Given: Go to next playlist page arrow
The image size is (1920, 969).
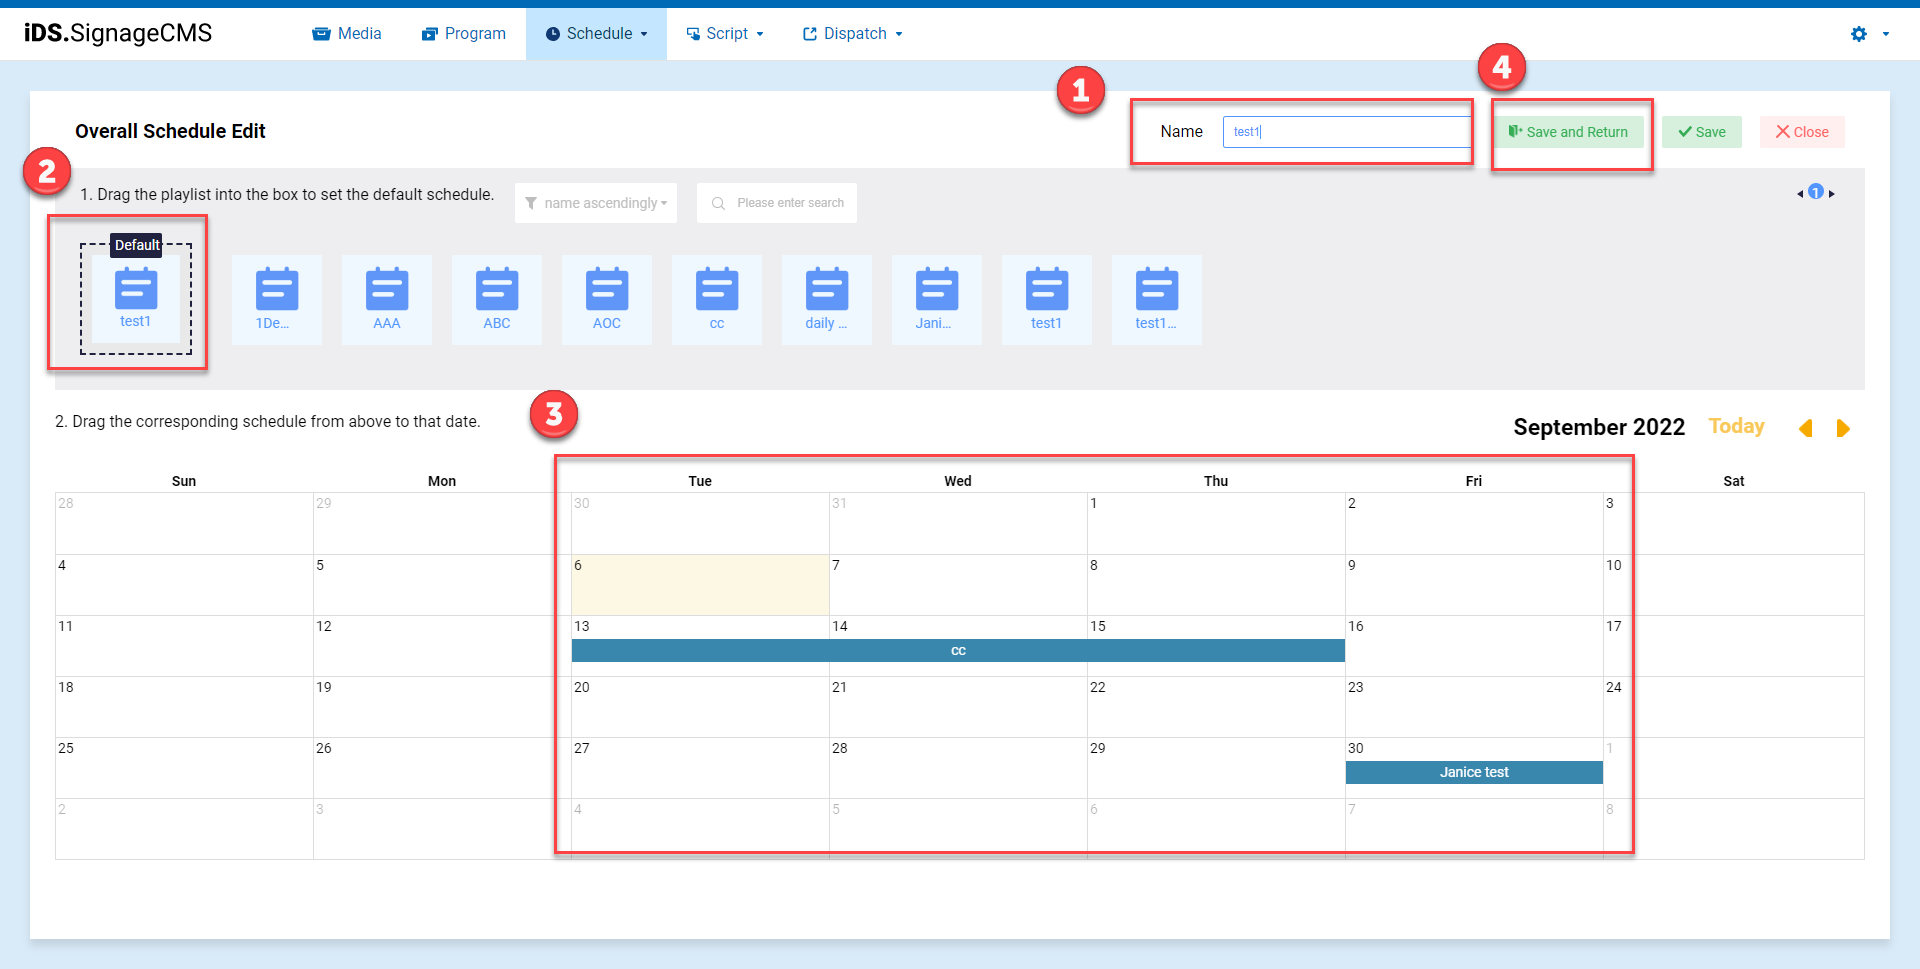Looking at the screenshot, I should 1832,194.
